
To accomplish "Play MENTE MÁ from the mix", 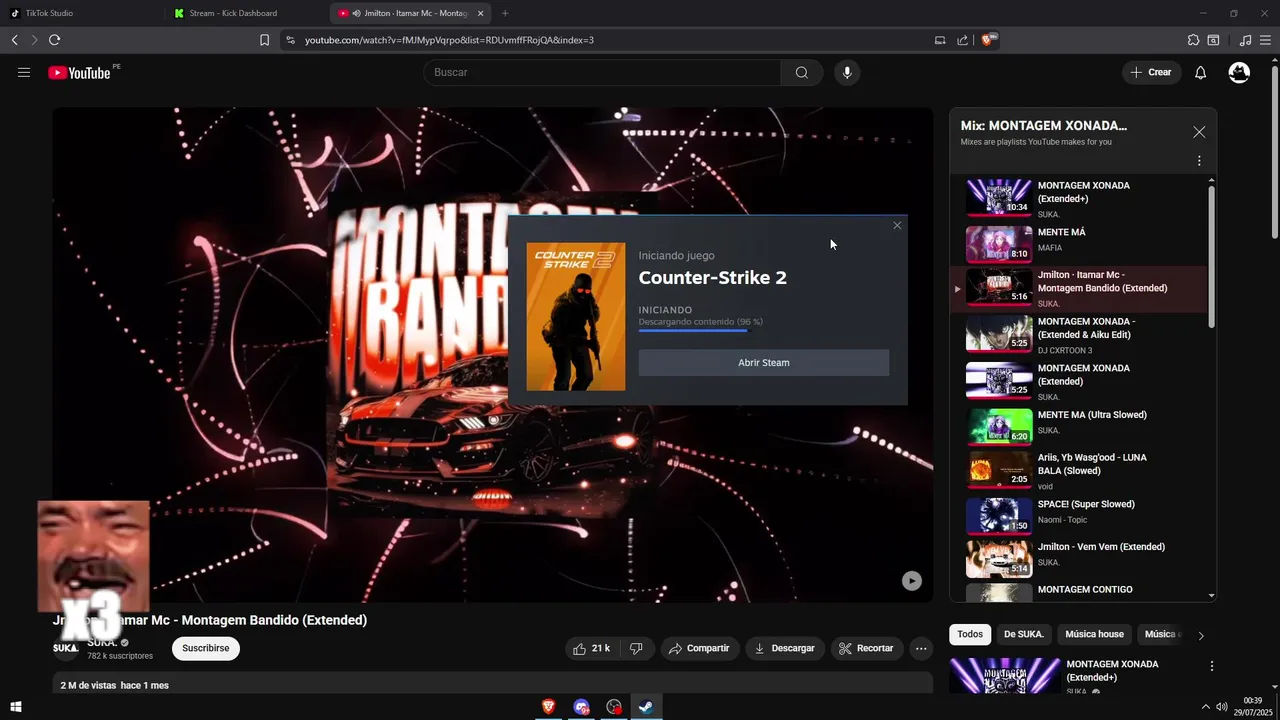I will tap(1080, 242).
